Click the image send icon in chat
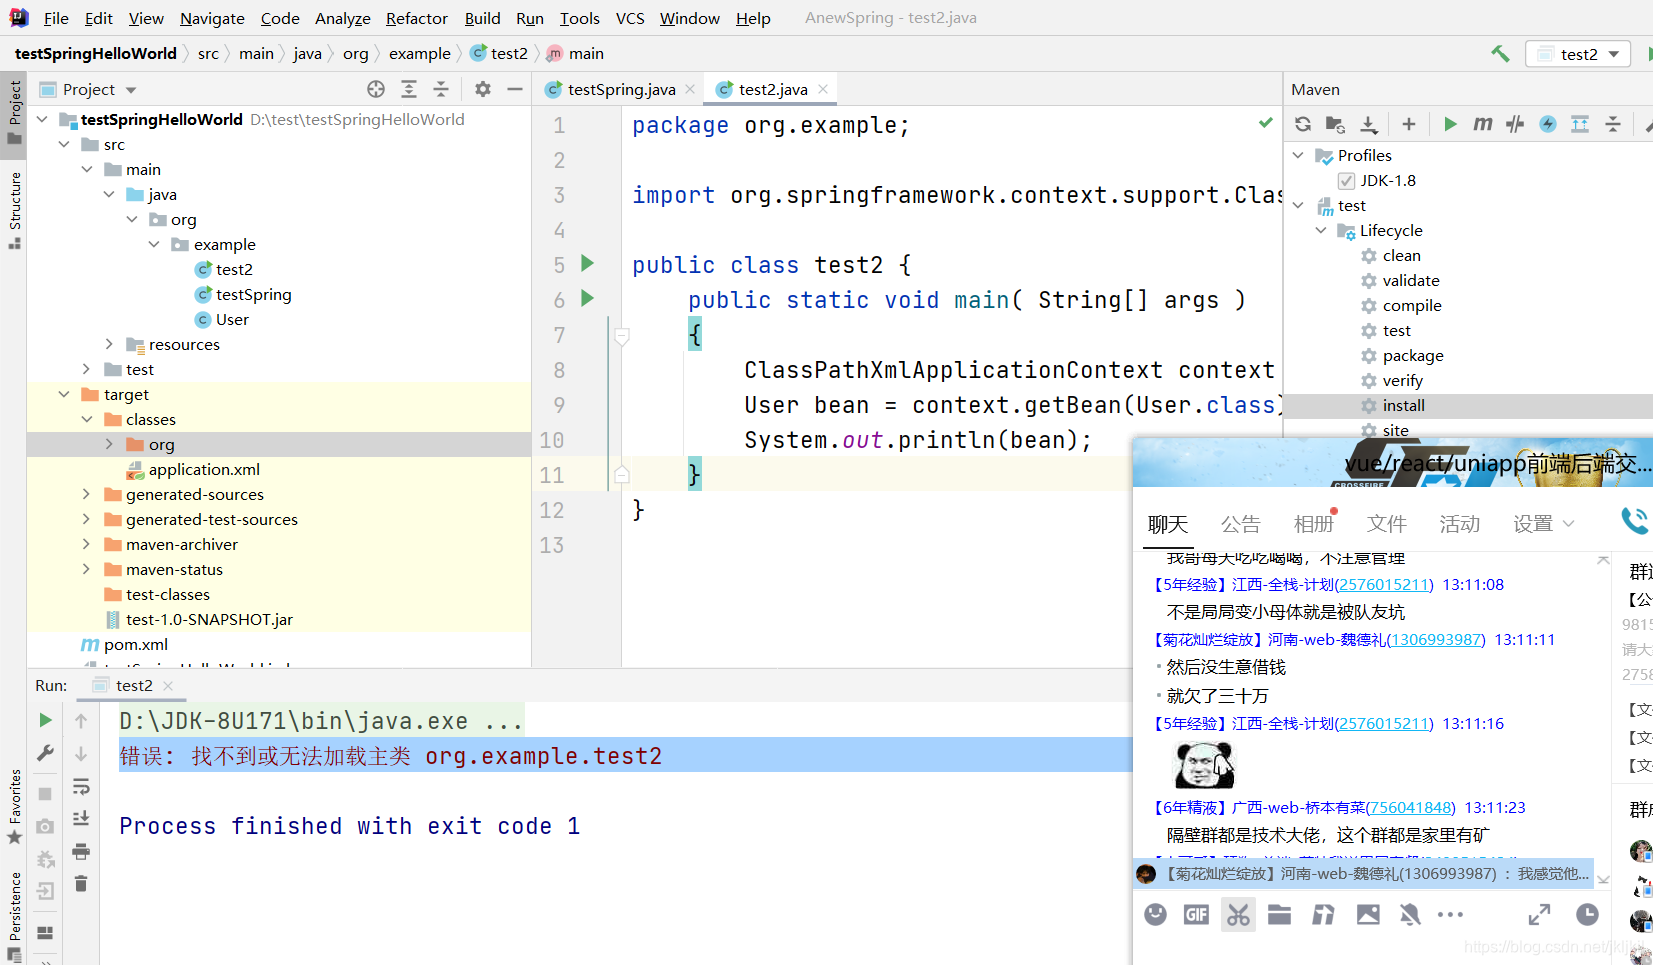The height and width of the screenshot is (965, 1653). point(1368,914)
